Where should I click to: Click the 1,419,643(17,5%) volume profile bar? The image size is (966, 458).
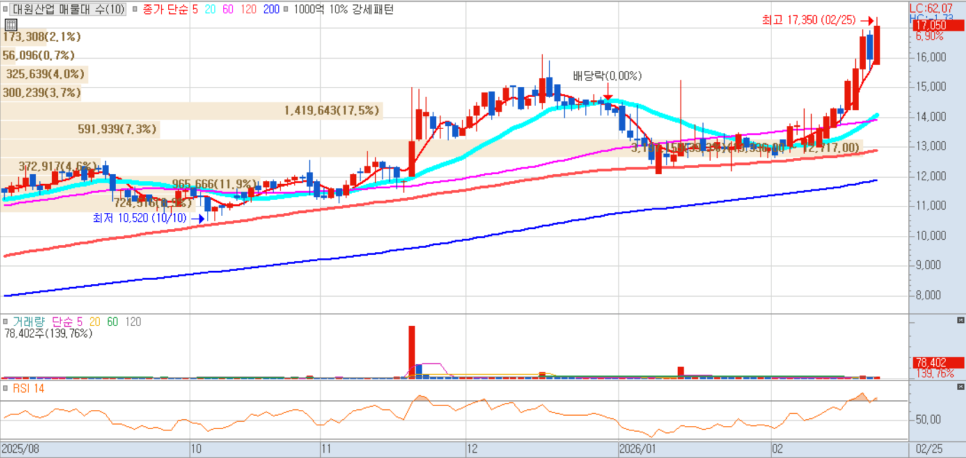tap(191, 111)
